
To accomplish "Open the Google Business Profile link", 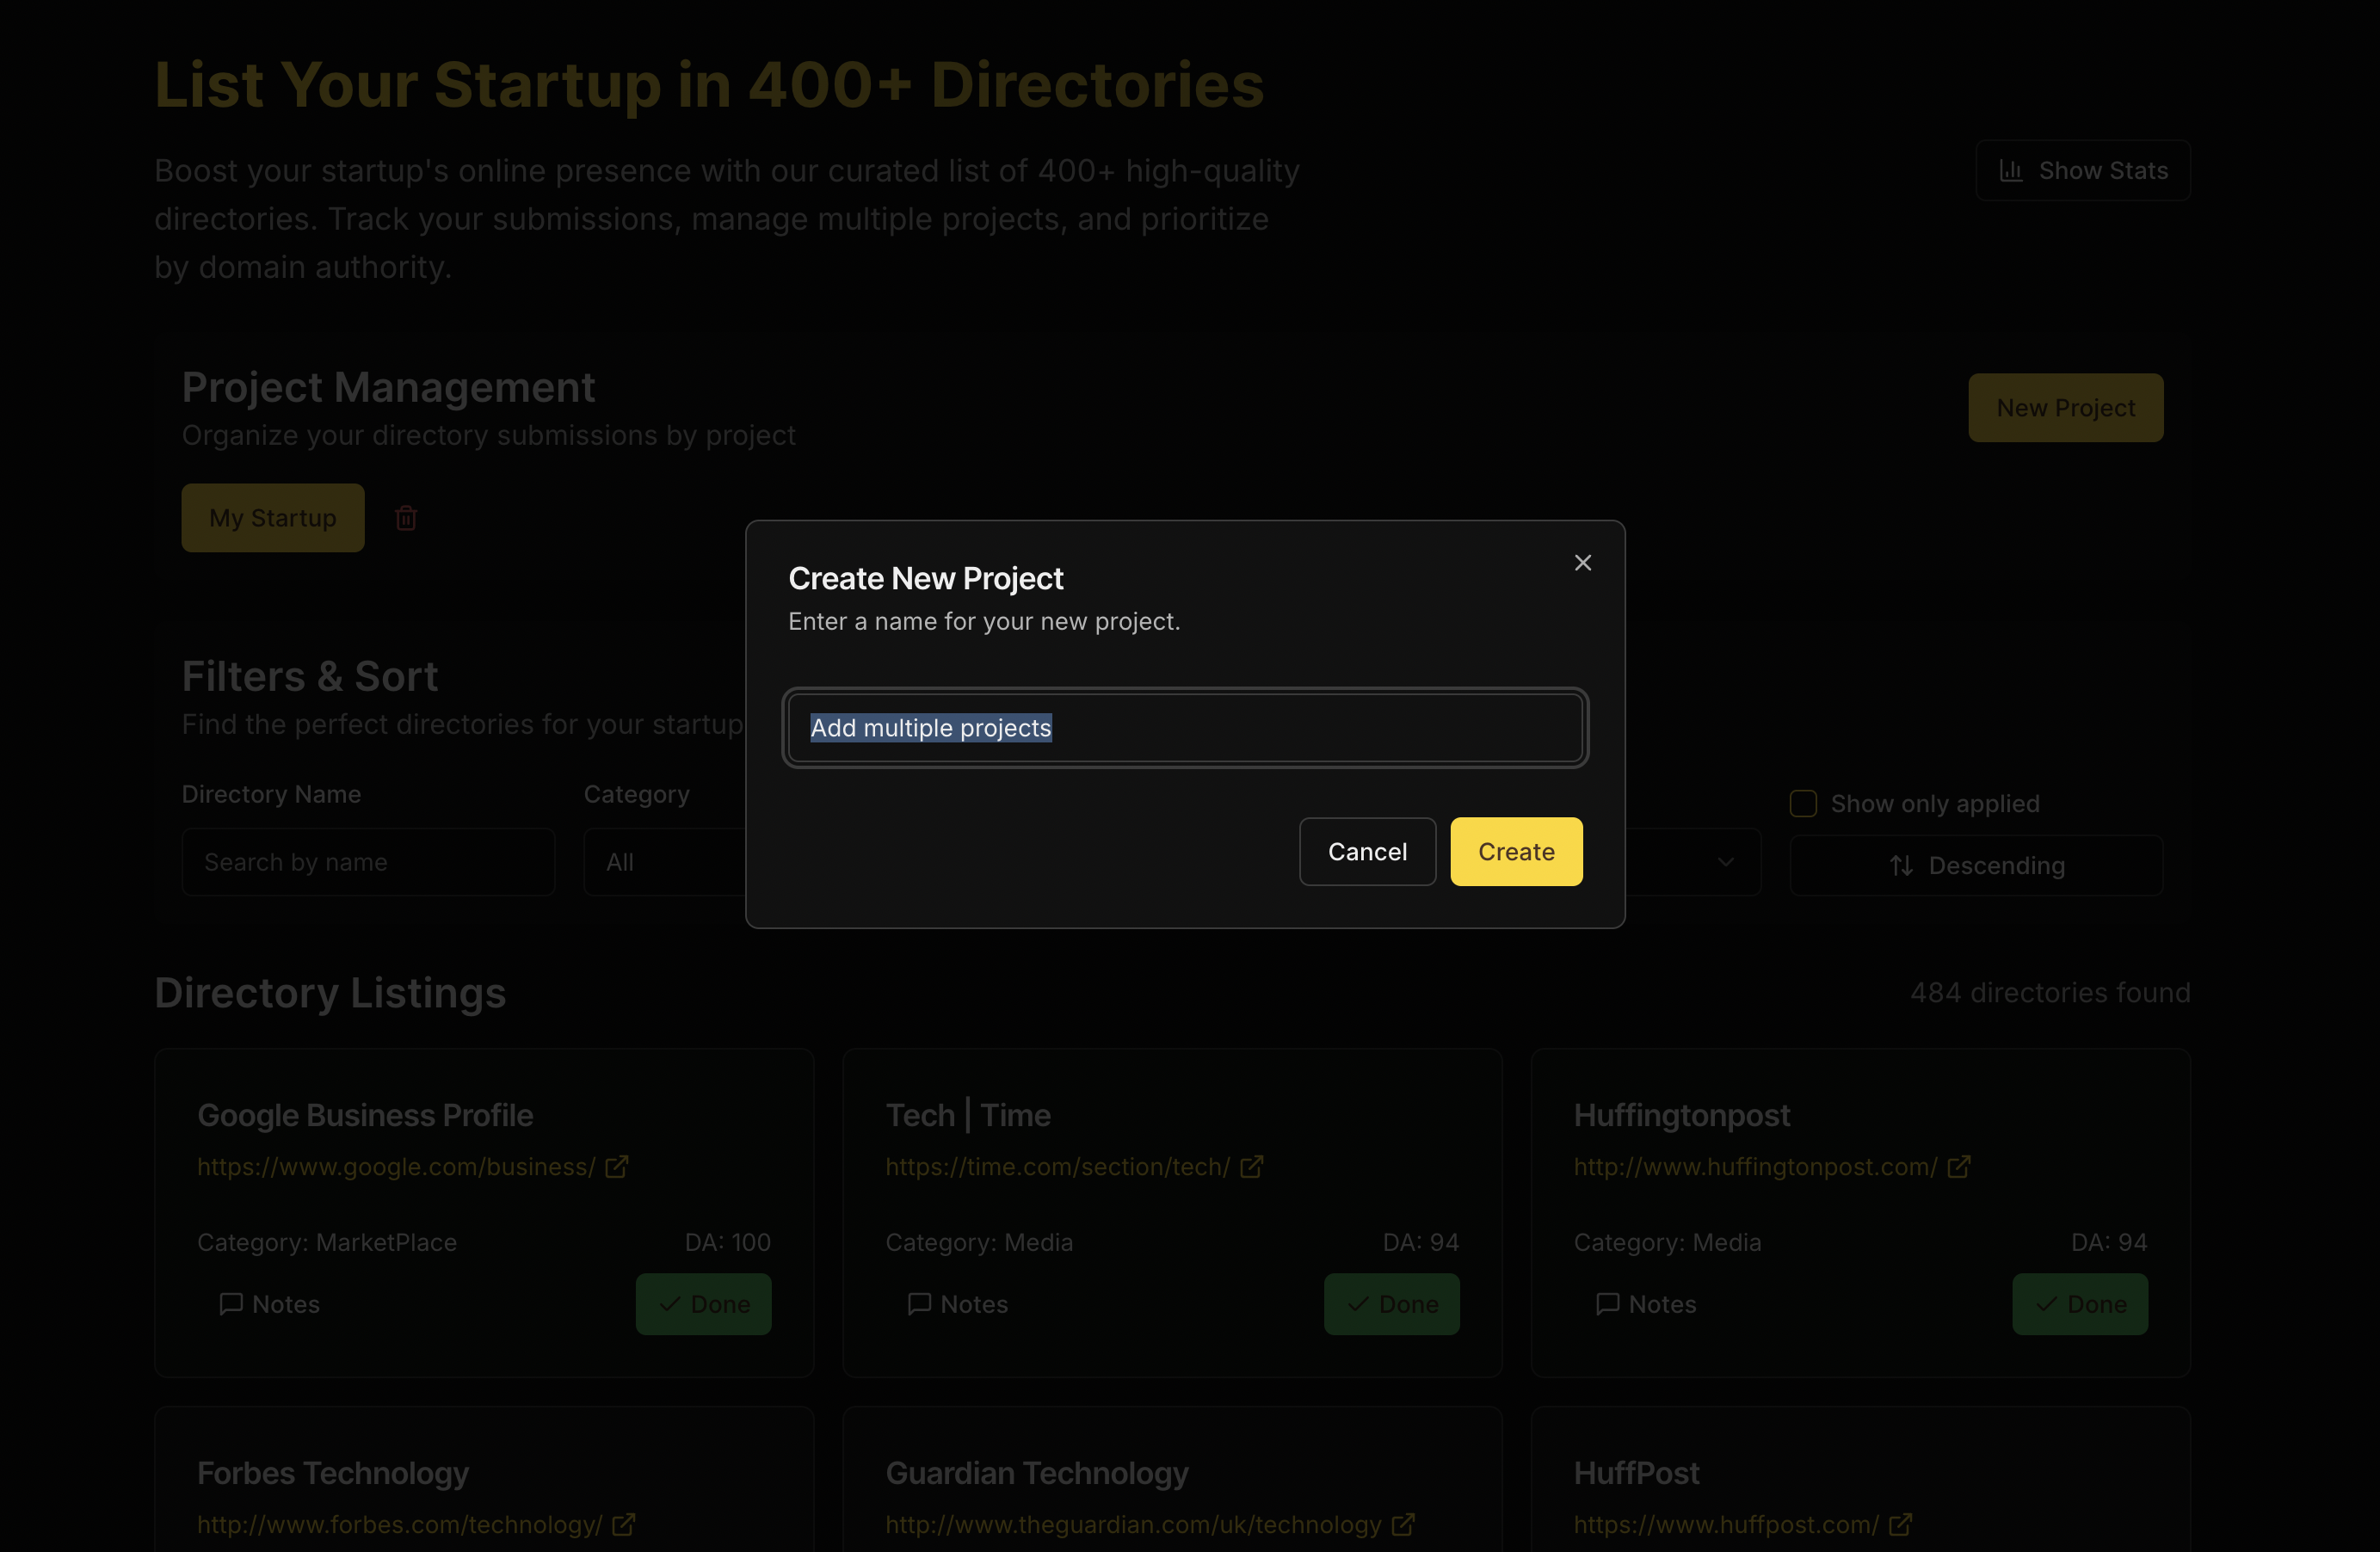I will (396, 1167).
